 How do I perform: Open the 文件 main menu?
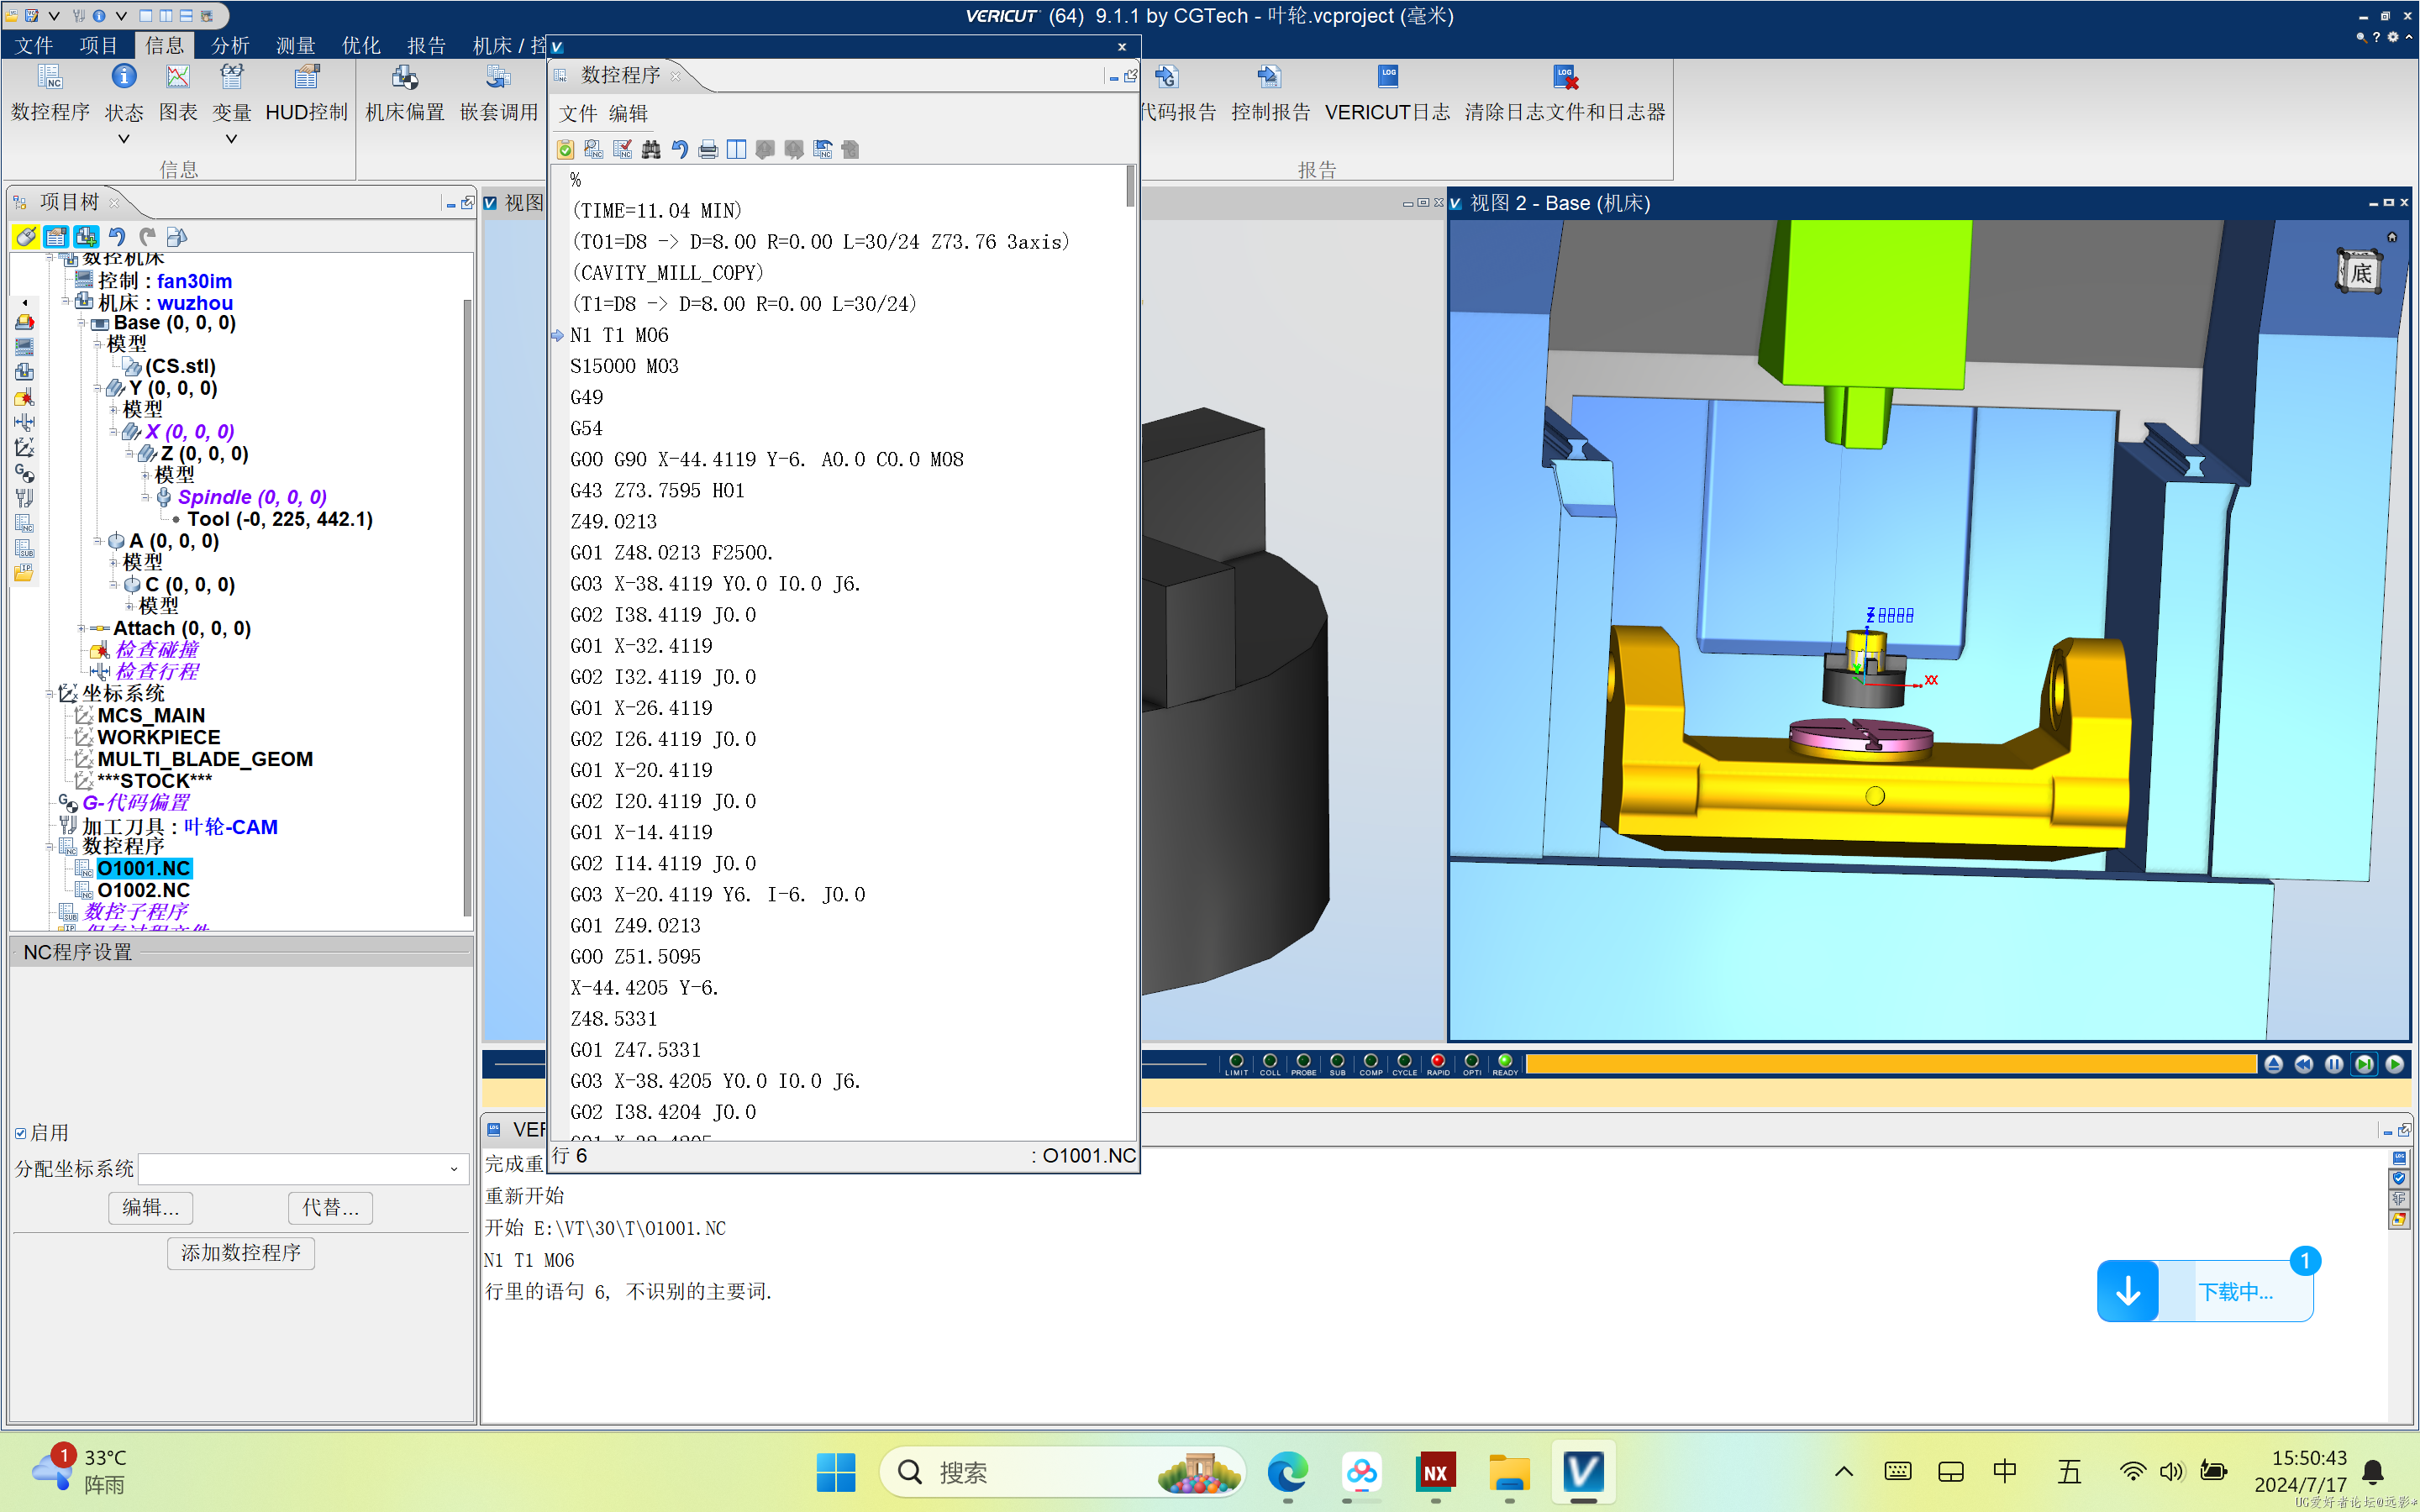pyautogui.click(x=34, y=45)
